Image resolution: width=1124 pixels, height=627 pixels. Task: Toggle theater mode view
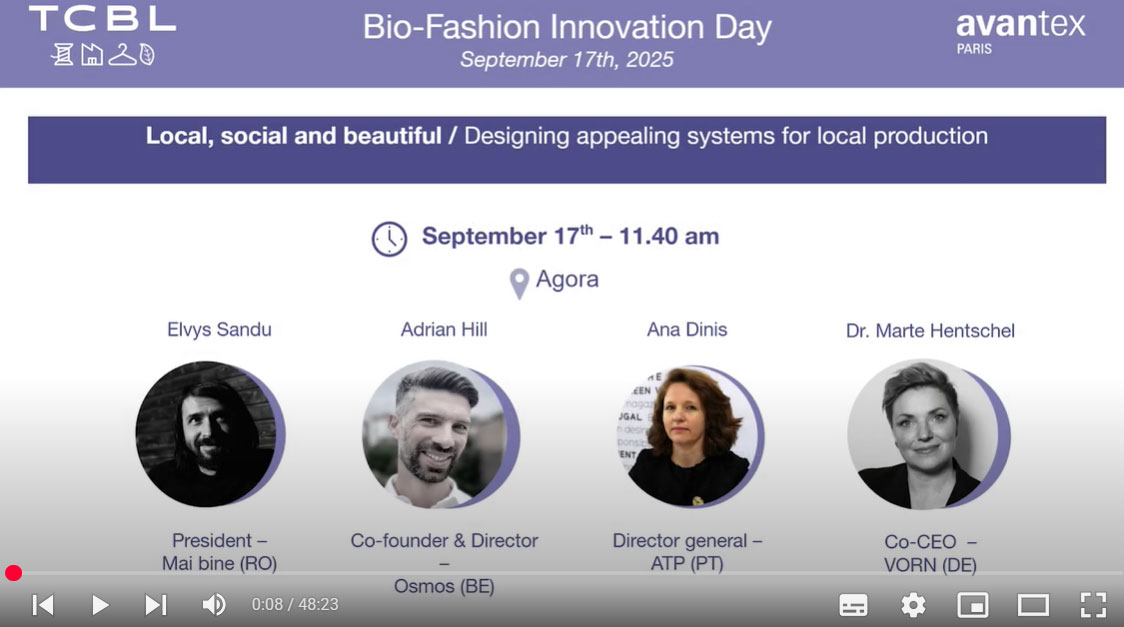pyautogui.click(x=1033, y=605)
